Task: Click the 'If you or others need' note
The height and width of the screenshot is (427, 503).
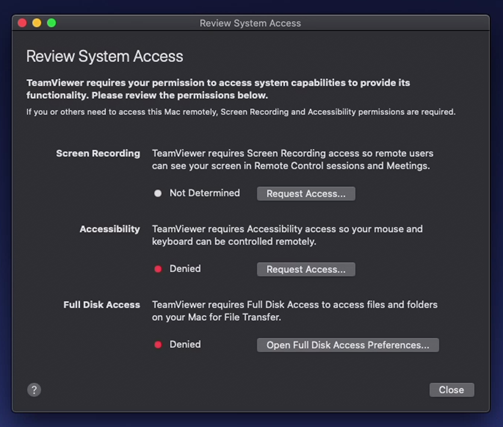Action: point(241,112)
